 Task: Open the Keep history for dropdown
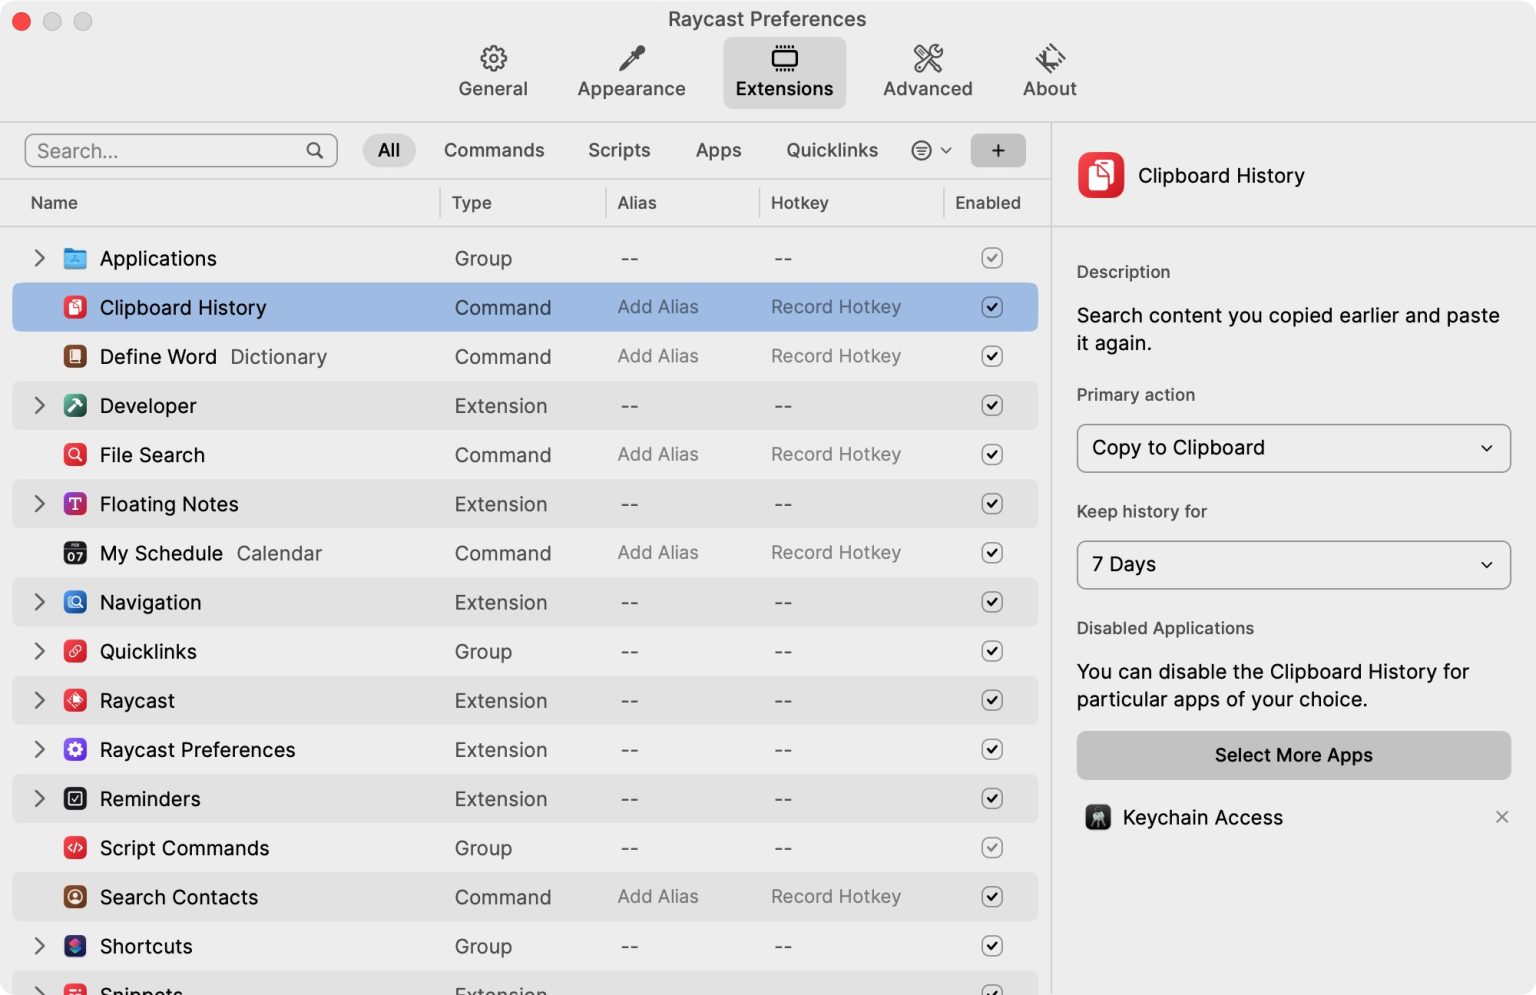coord(1292,565)
